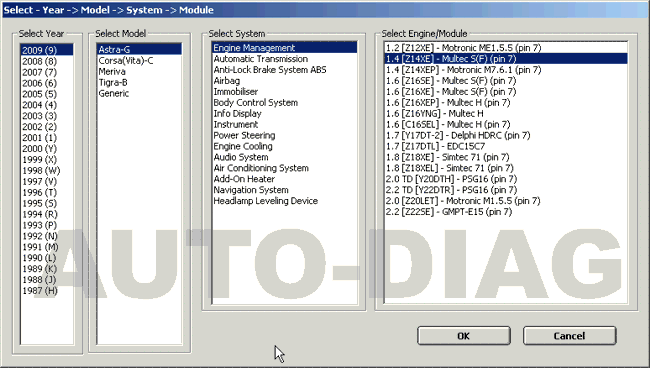Pick year 2006 (6)
This screenshot has width=650, height=368.
47,83
